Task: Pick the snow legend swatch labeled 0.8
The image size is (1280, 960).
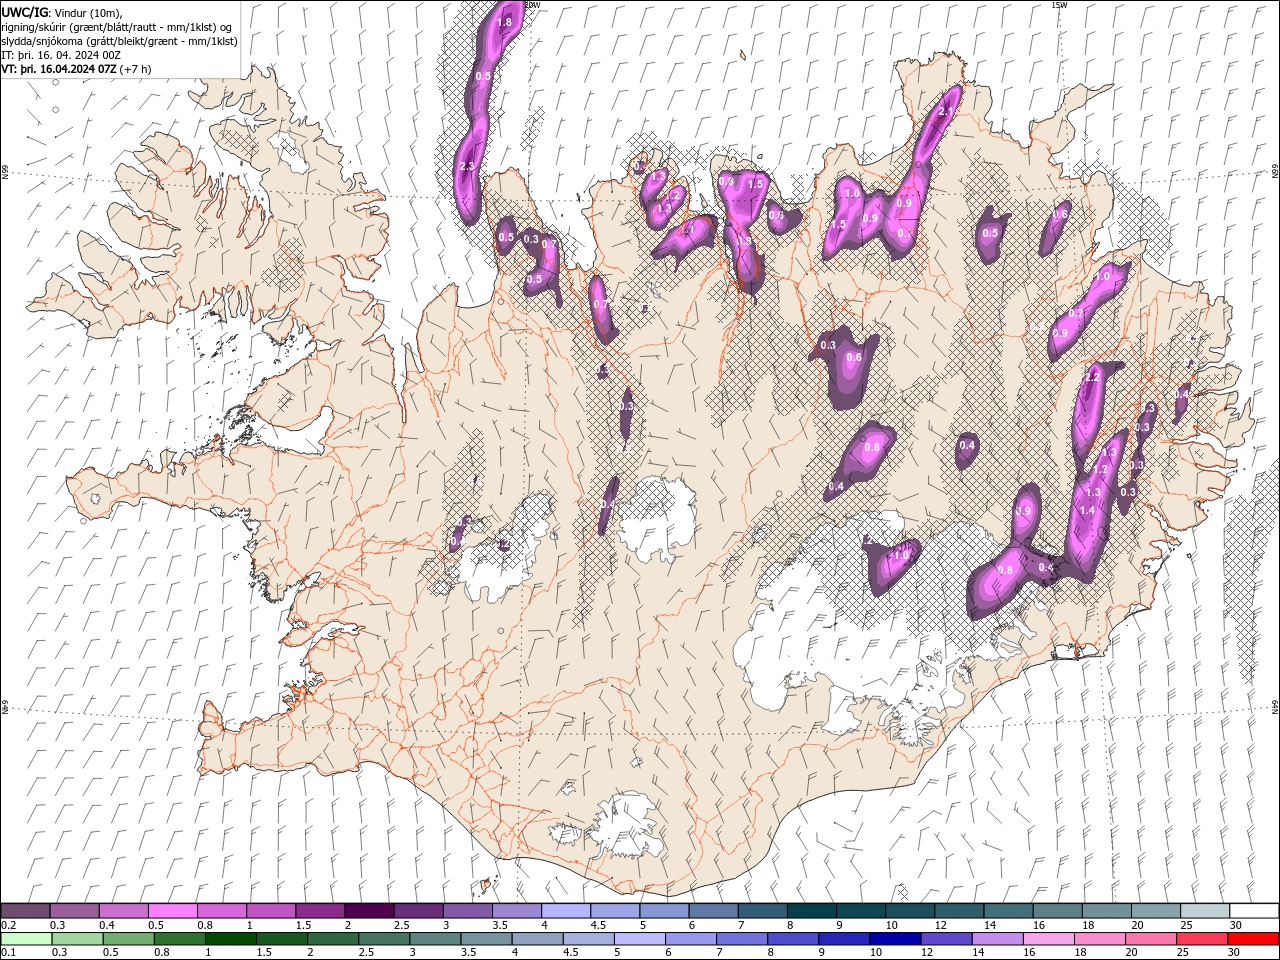Action: click(221, 911)
